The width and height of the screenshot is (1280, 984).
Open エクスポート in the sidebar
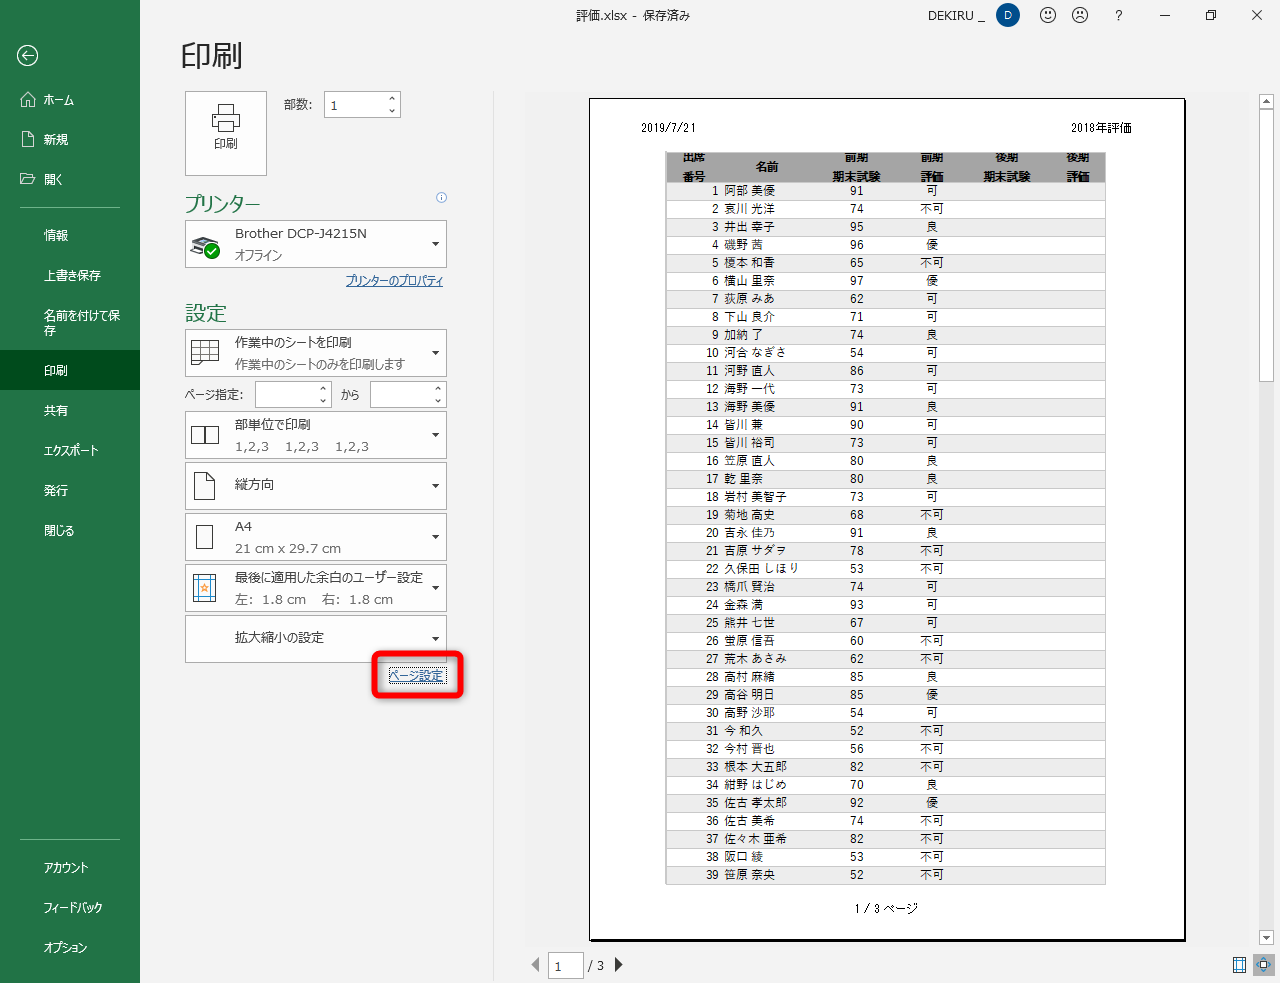click(70, 451)
